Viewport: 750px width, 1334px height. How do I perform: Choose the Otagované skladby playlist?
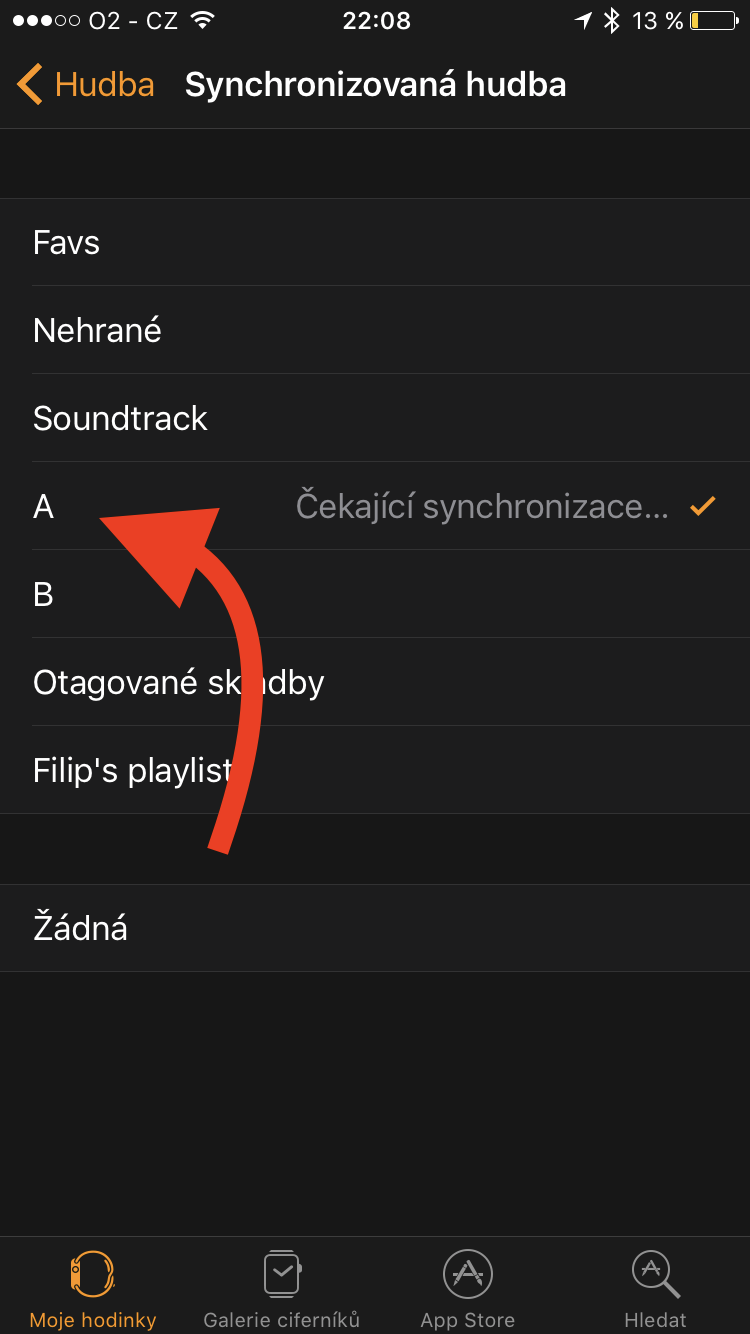[178, 683]
